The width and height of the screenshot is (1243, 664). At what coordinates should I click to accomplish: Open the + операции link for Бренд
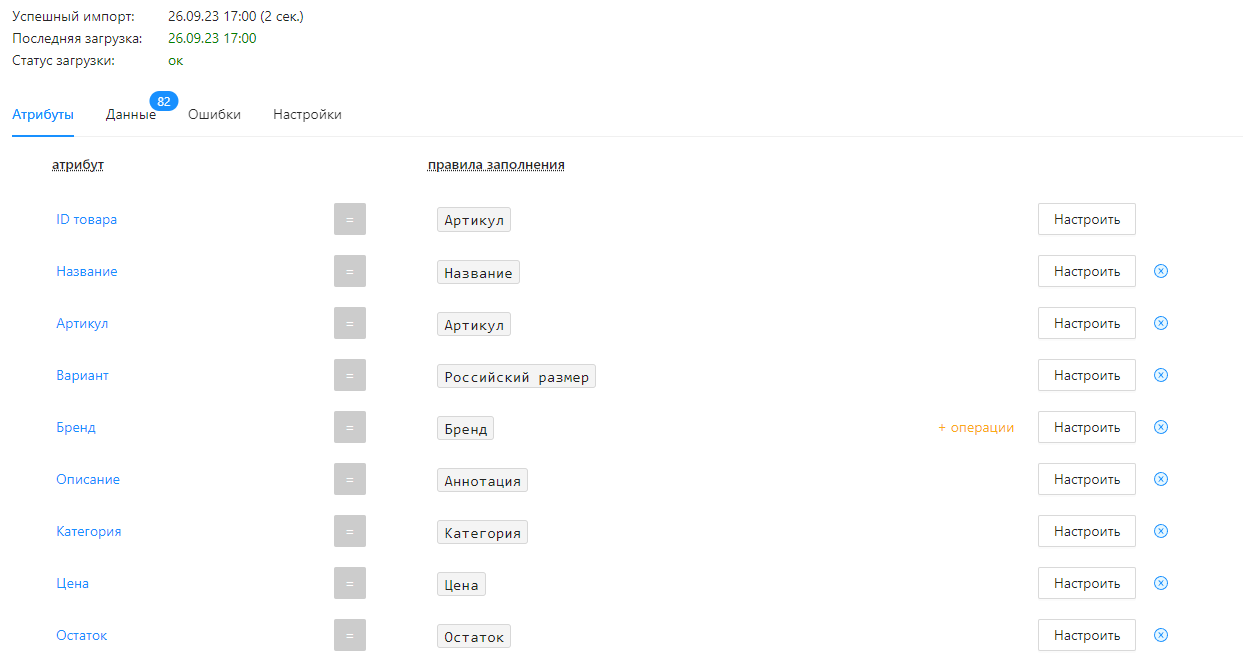975,428
